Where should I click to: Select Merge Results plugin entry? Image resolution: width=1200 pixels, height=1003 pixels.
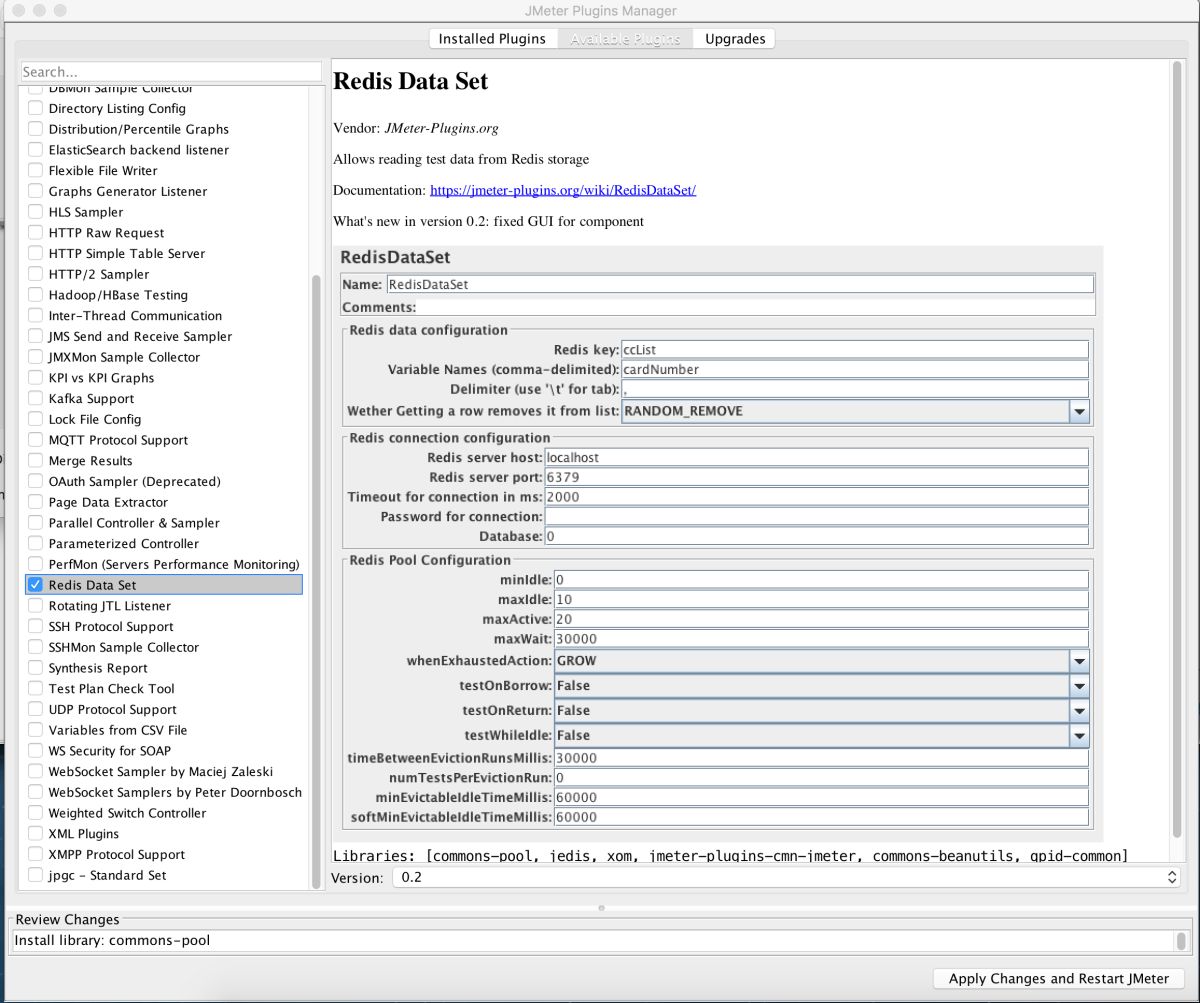point(90,461)
